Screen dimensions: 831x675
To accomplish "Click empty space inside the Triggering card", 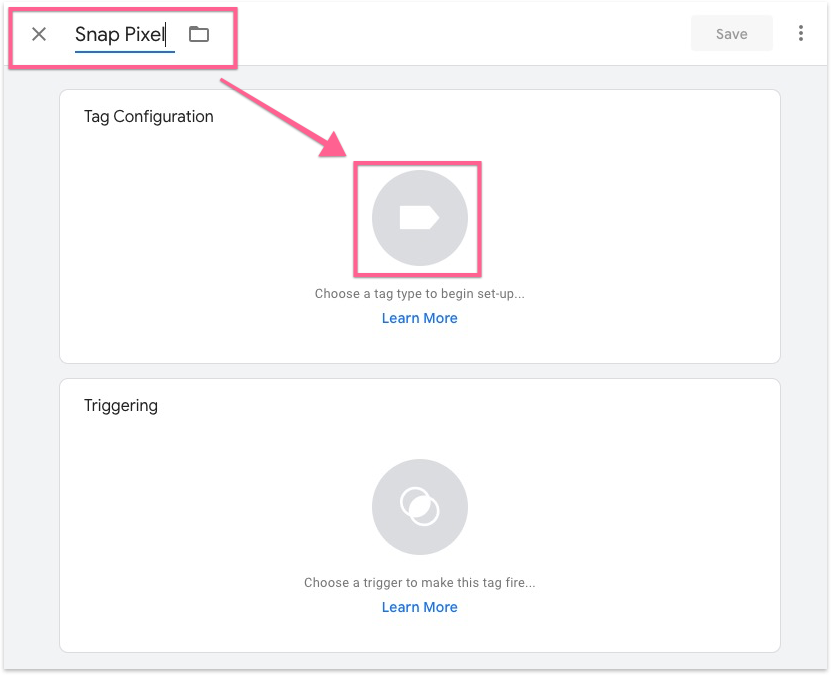I will 640,520.
